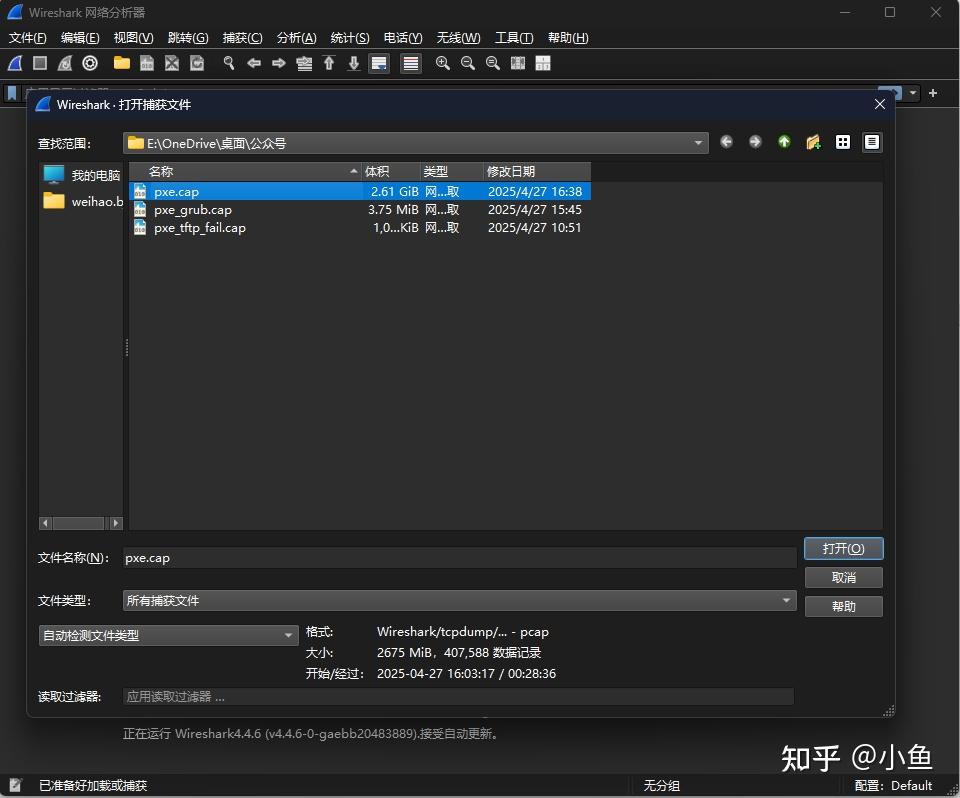This screenshot has width=960, height=798.
Task: Sort by 名称 column header
Action: pos(246,171)
